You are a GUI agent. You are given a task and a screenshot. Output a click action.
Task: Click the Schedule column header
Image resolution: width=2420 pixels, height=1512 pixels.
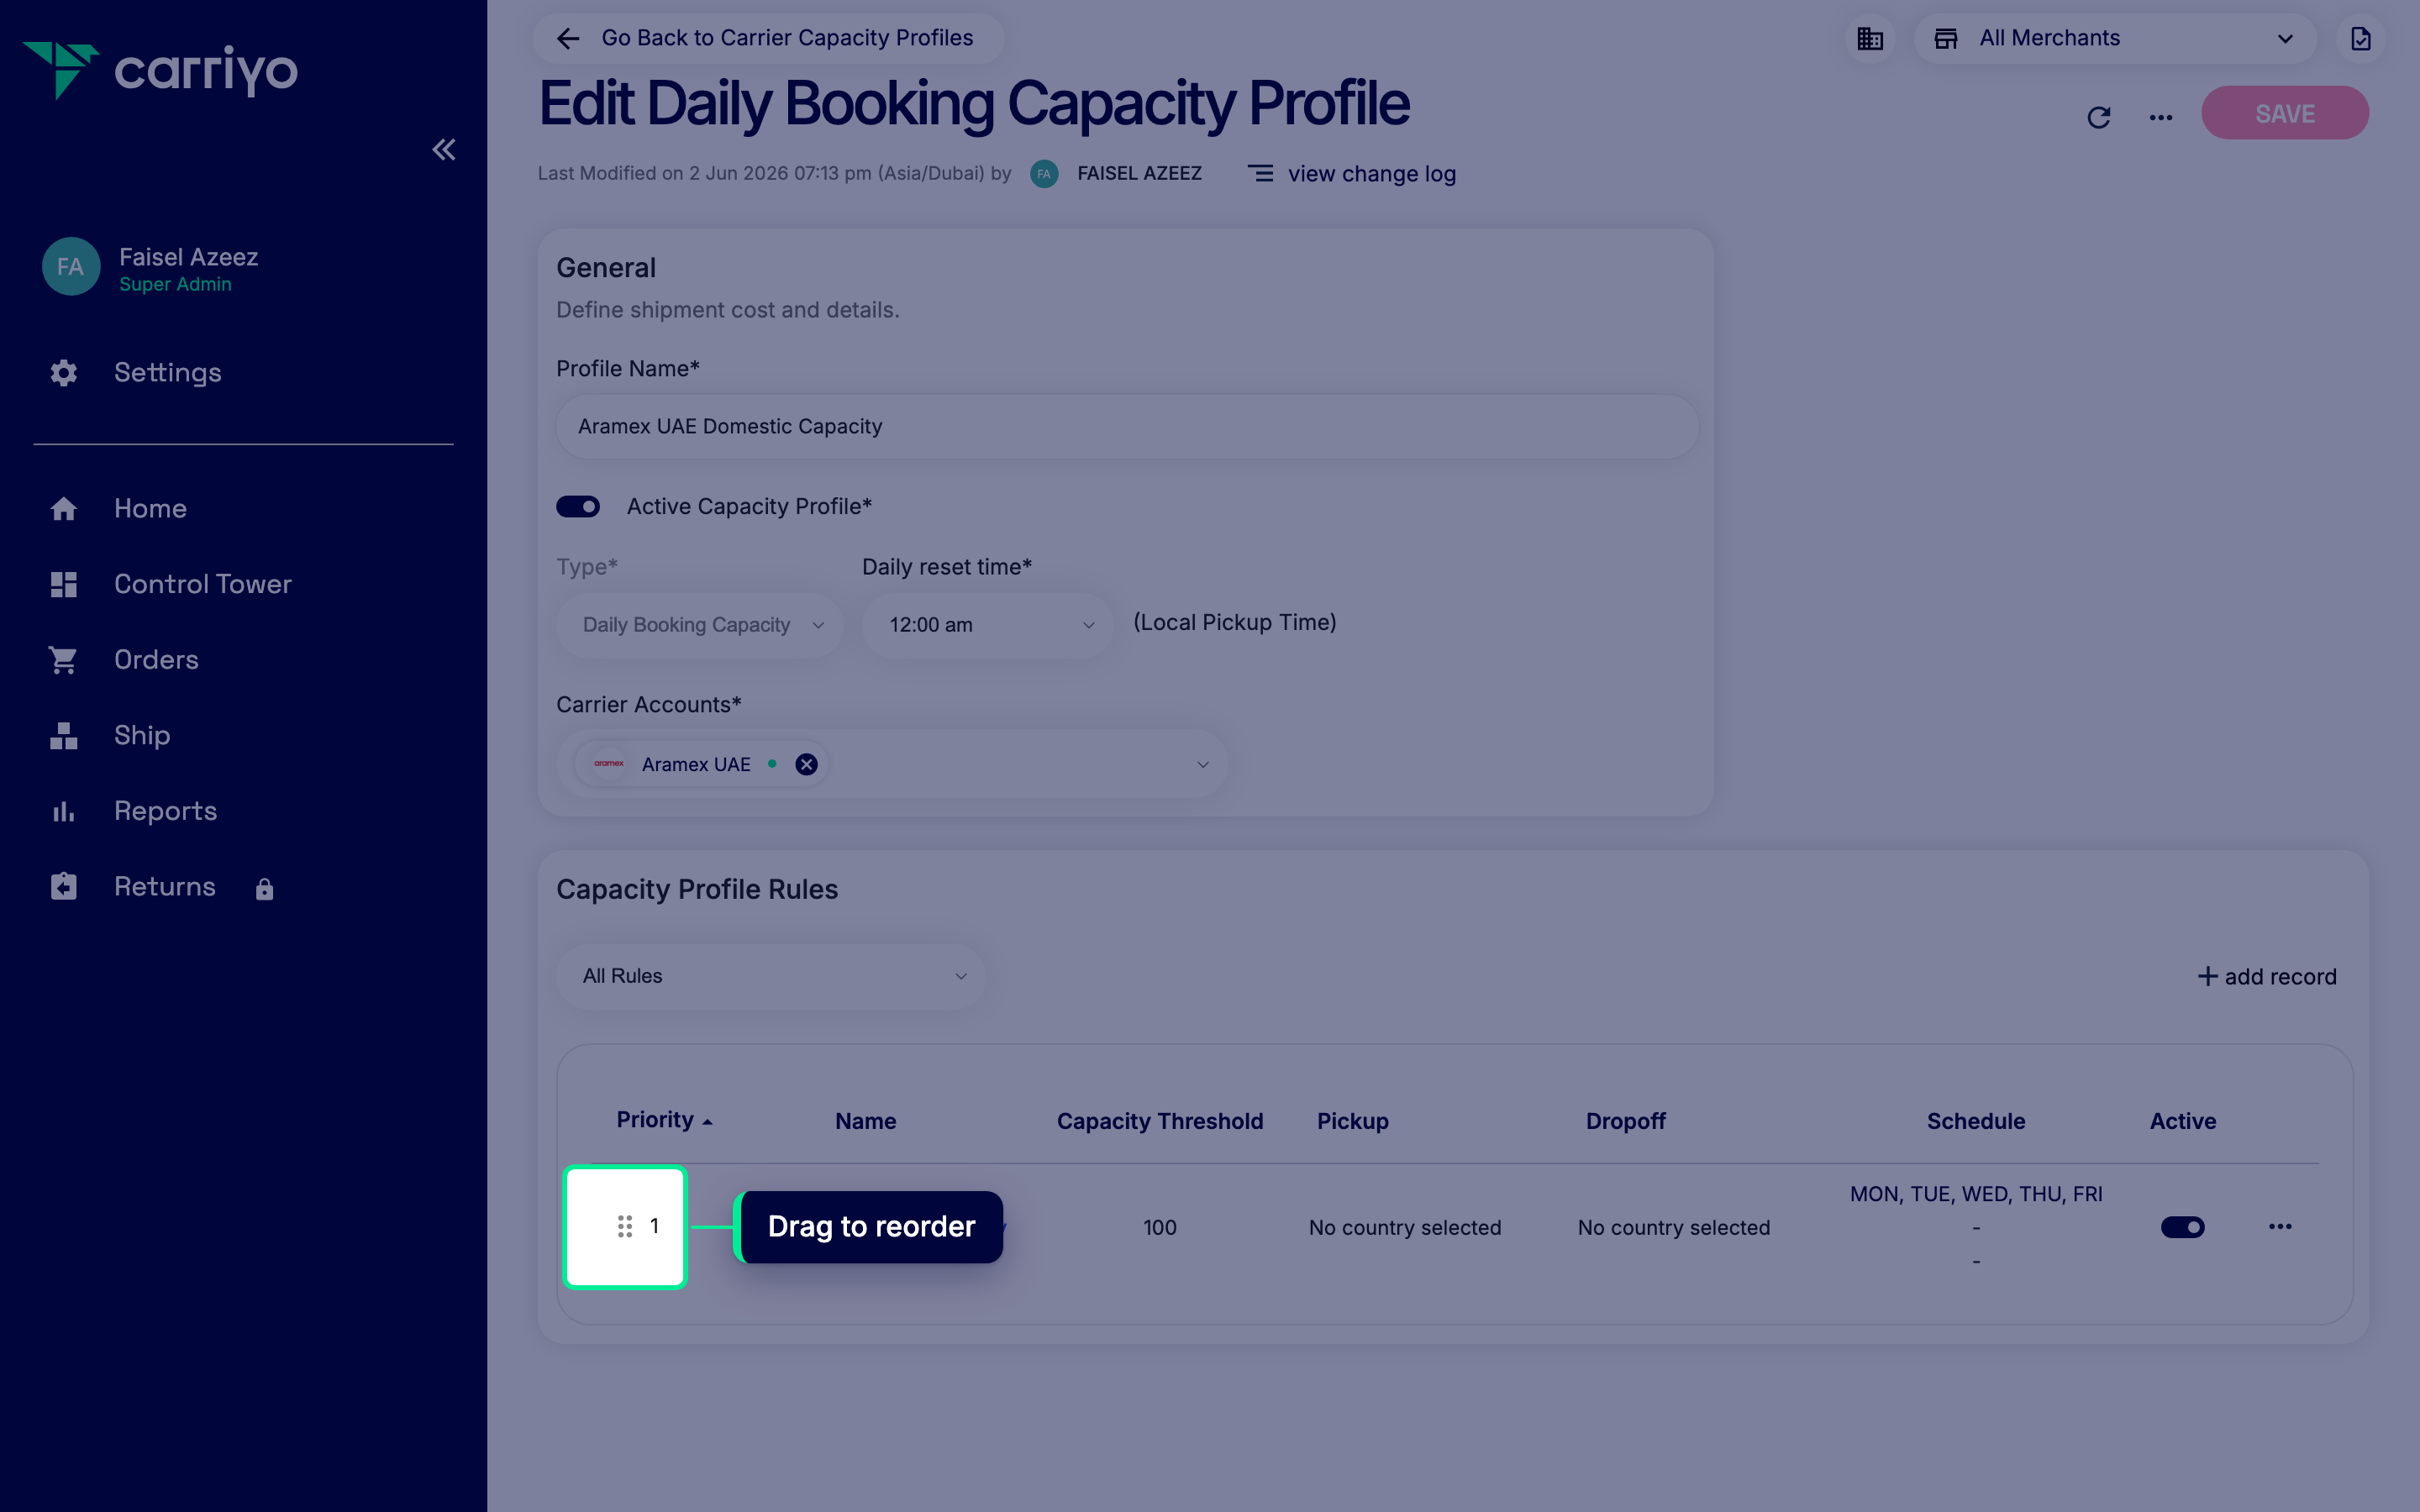(1975, 1121)
